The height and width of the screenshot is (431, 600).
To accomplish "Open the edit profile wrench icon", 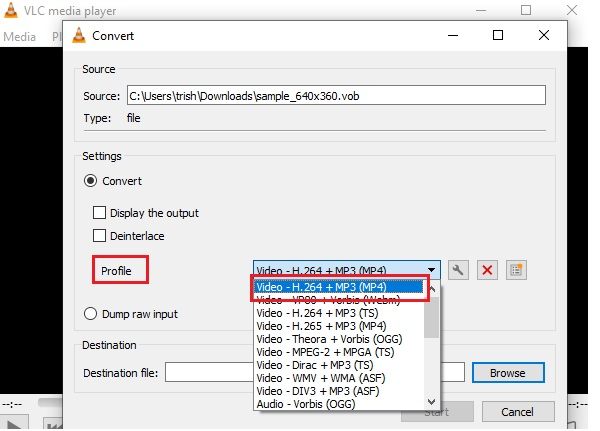I will [x=458, y=270].
